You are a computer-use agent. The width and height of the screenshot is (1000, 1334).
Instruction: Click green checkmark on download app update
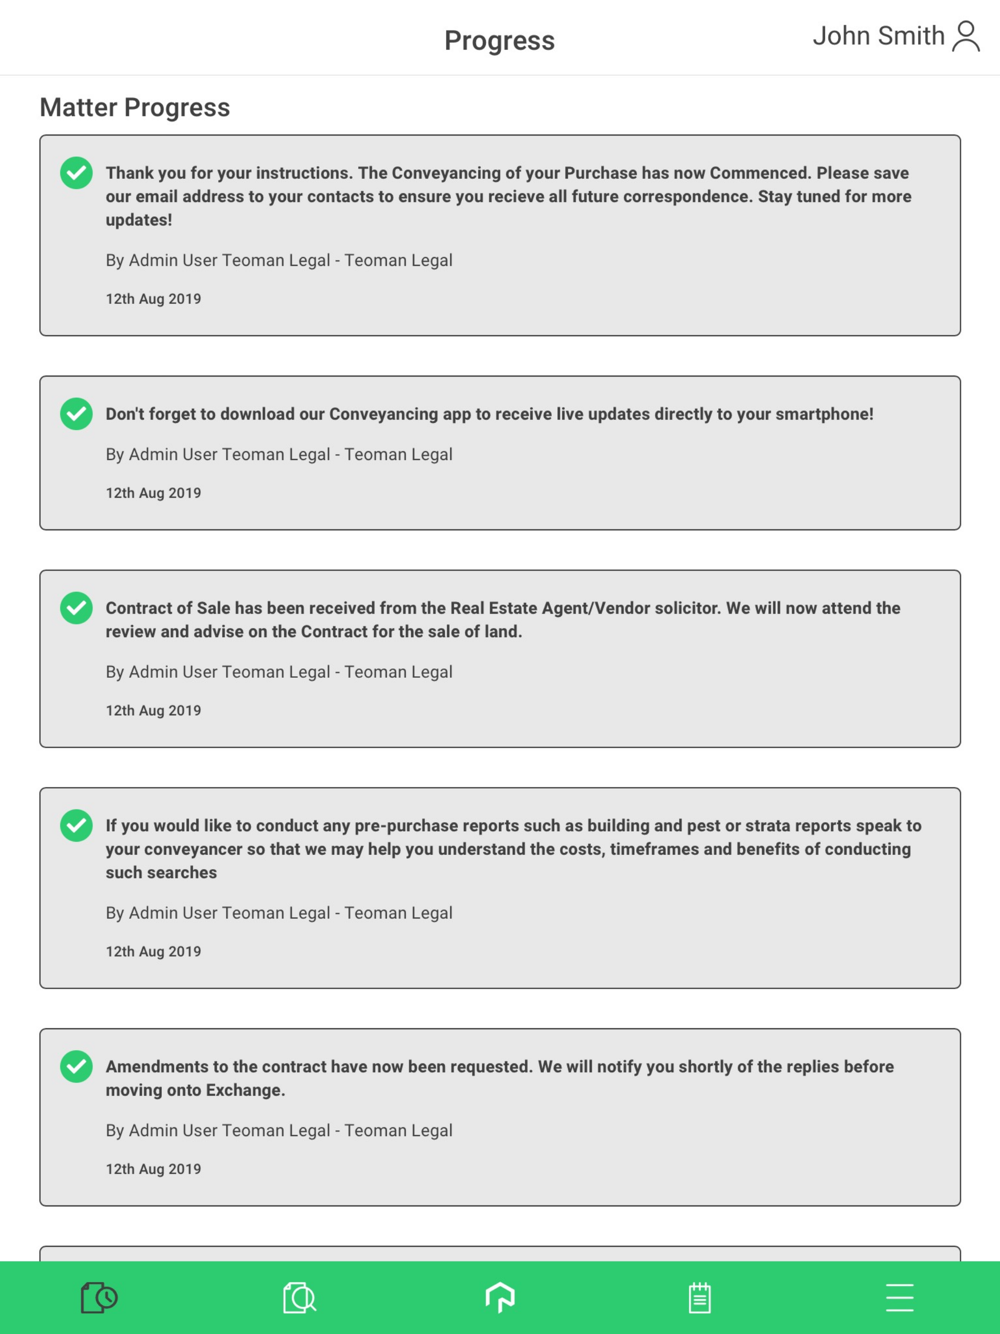tap(76, 414)
